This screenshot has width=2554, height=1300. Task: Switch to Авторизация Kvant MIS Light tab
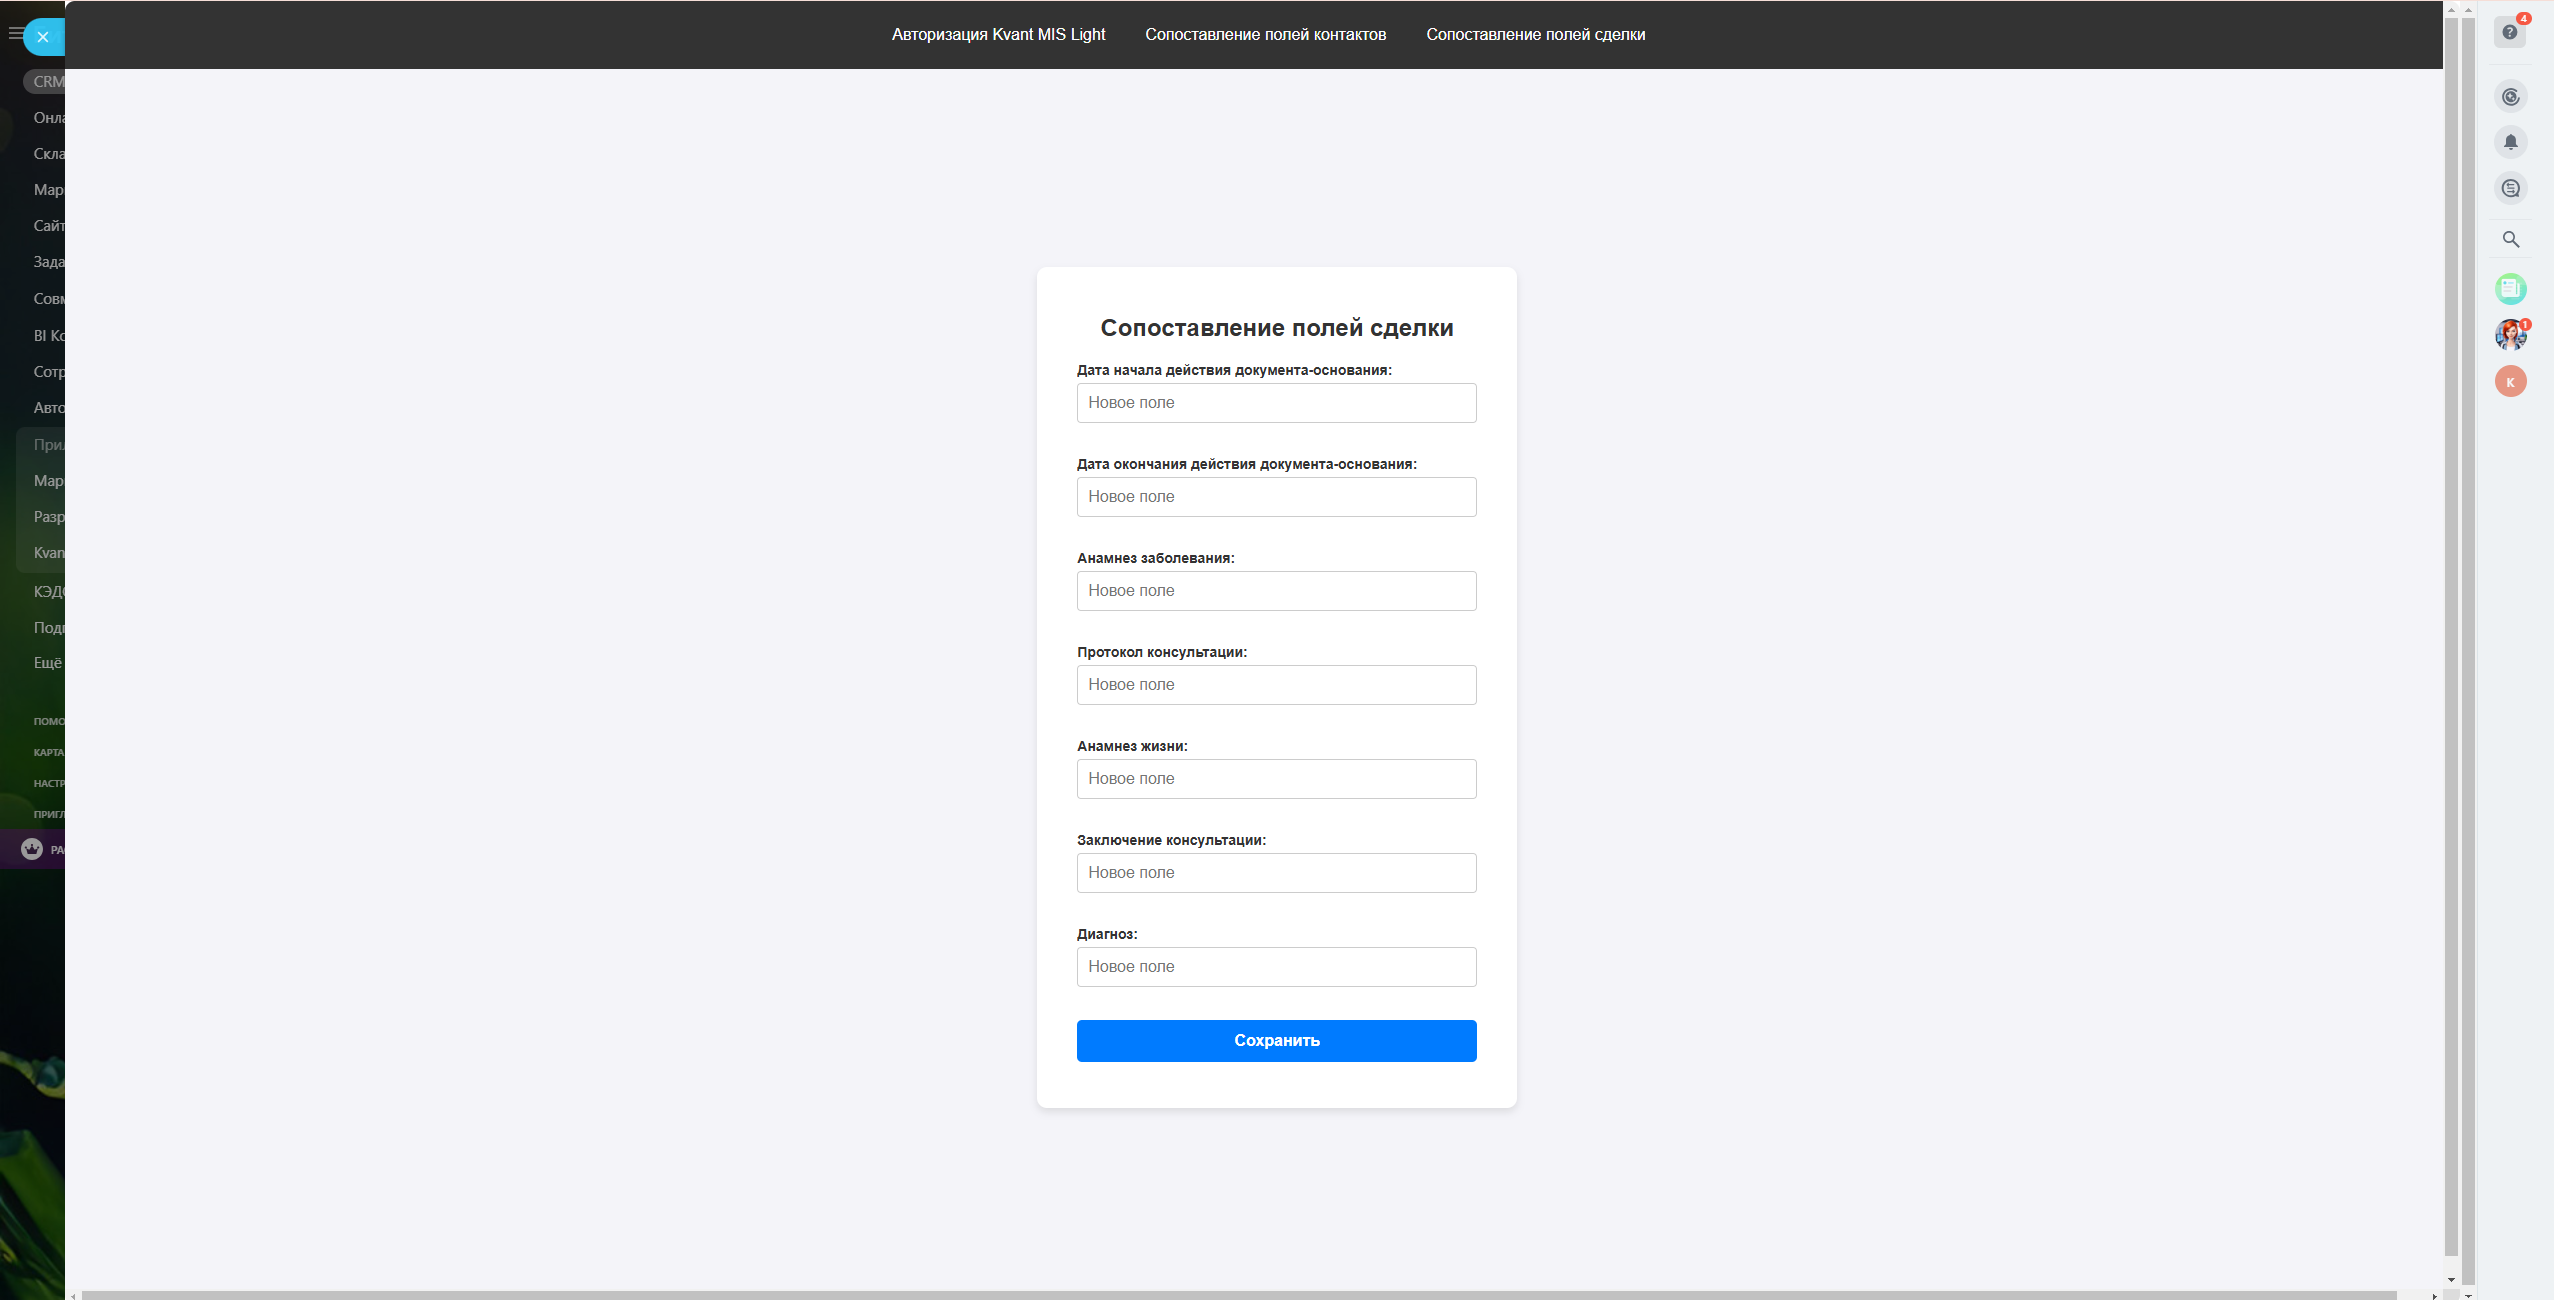998,34
